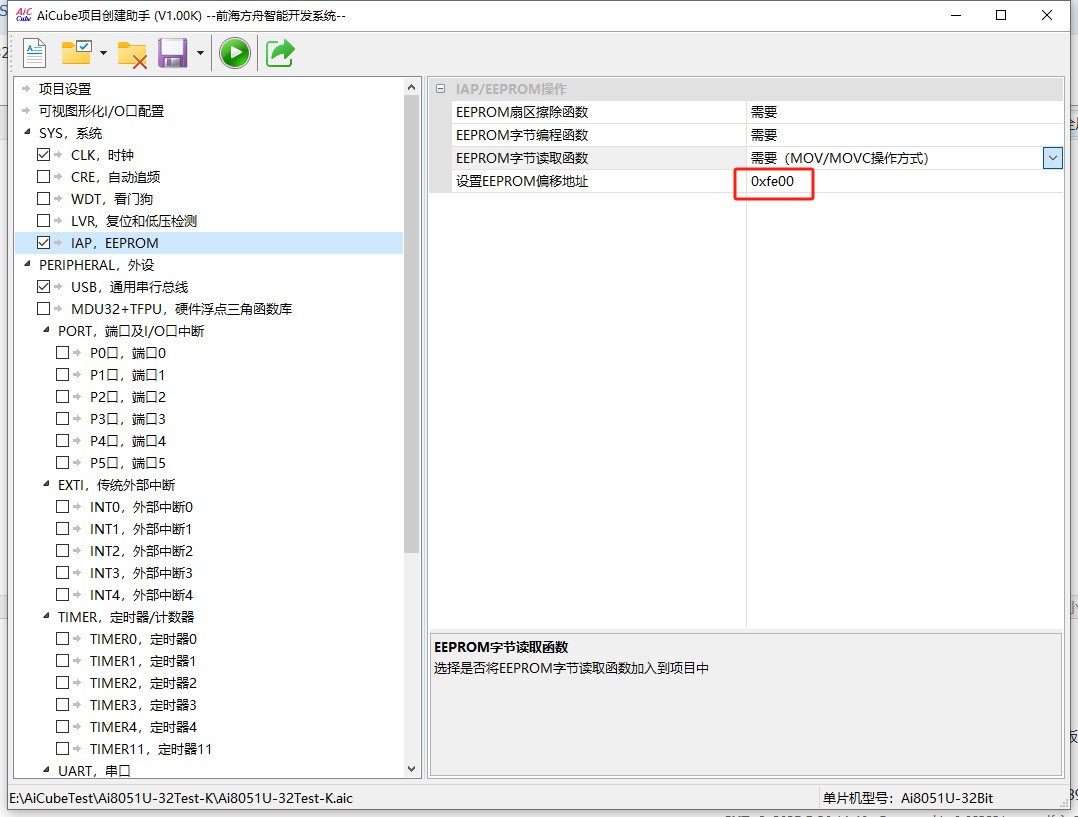
Task: Click 设置EEPROM偏移地址 property label
Action: [522, 182]
